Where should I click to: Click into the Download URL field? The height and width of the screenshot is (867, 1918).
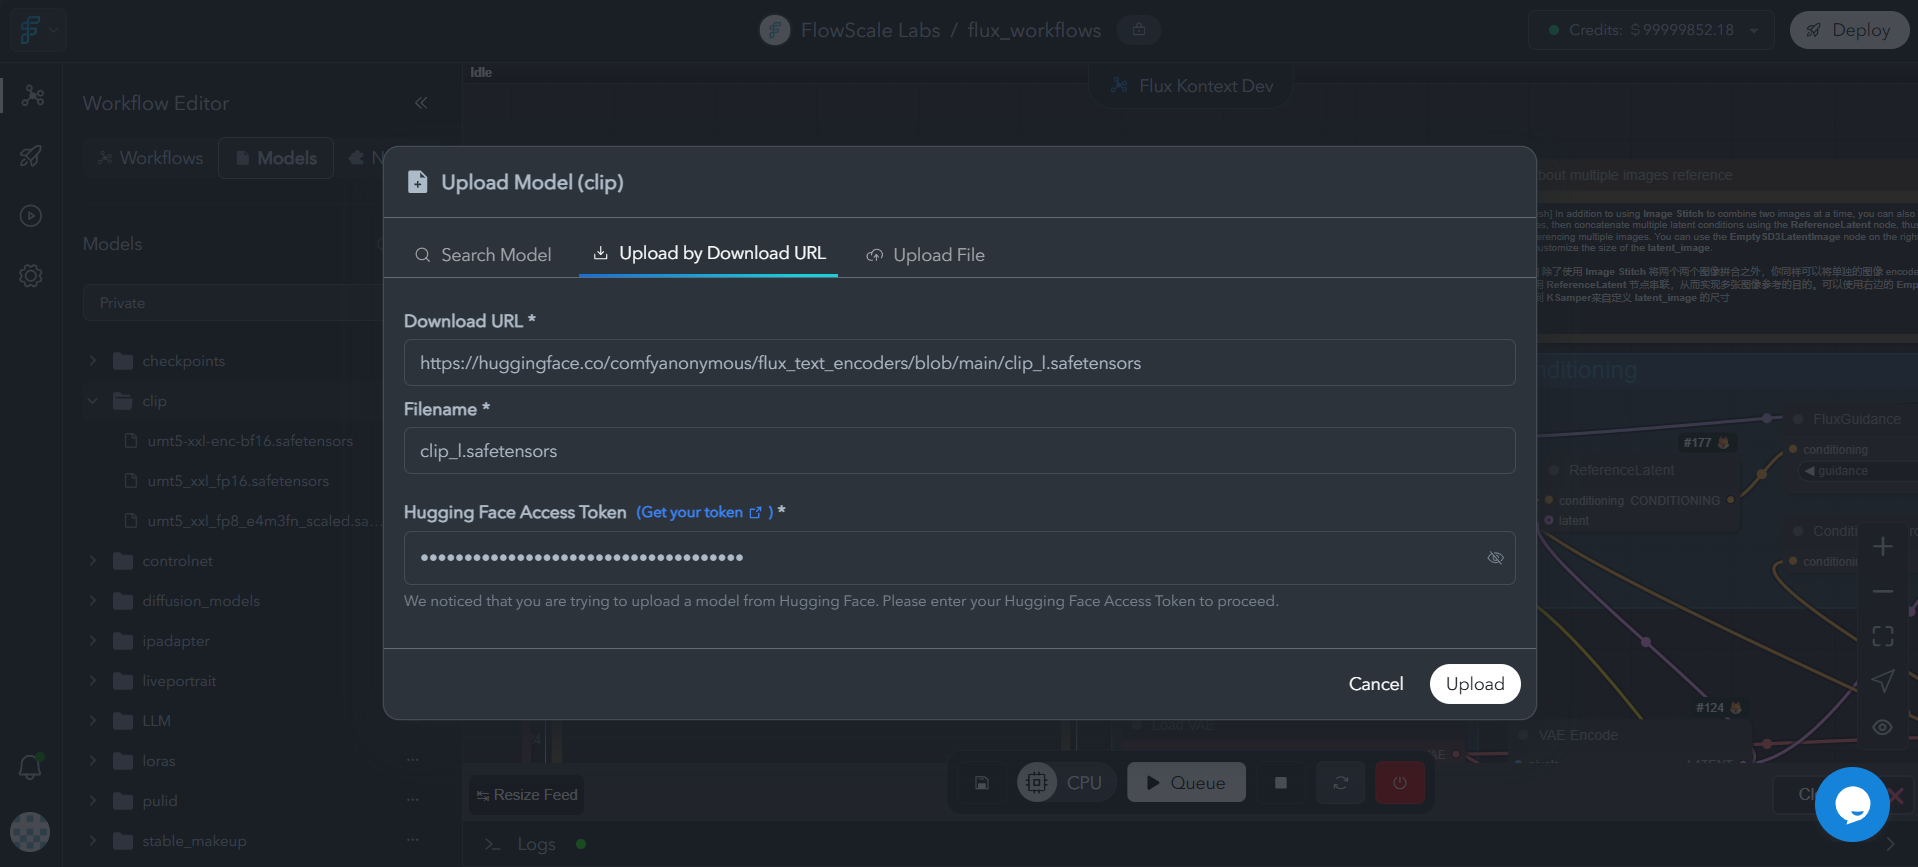pyautogui.click(x=960, y=363)
